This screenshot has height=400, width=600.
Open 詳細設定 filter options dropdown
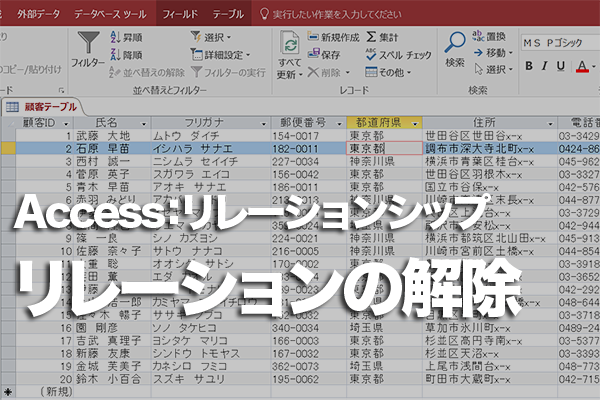(220, 55)
